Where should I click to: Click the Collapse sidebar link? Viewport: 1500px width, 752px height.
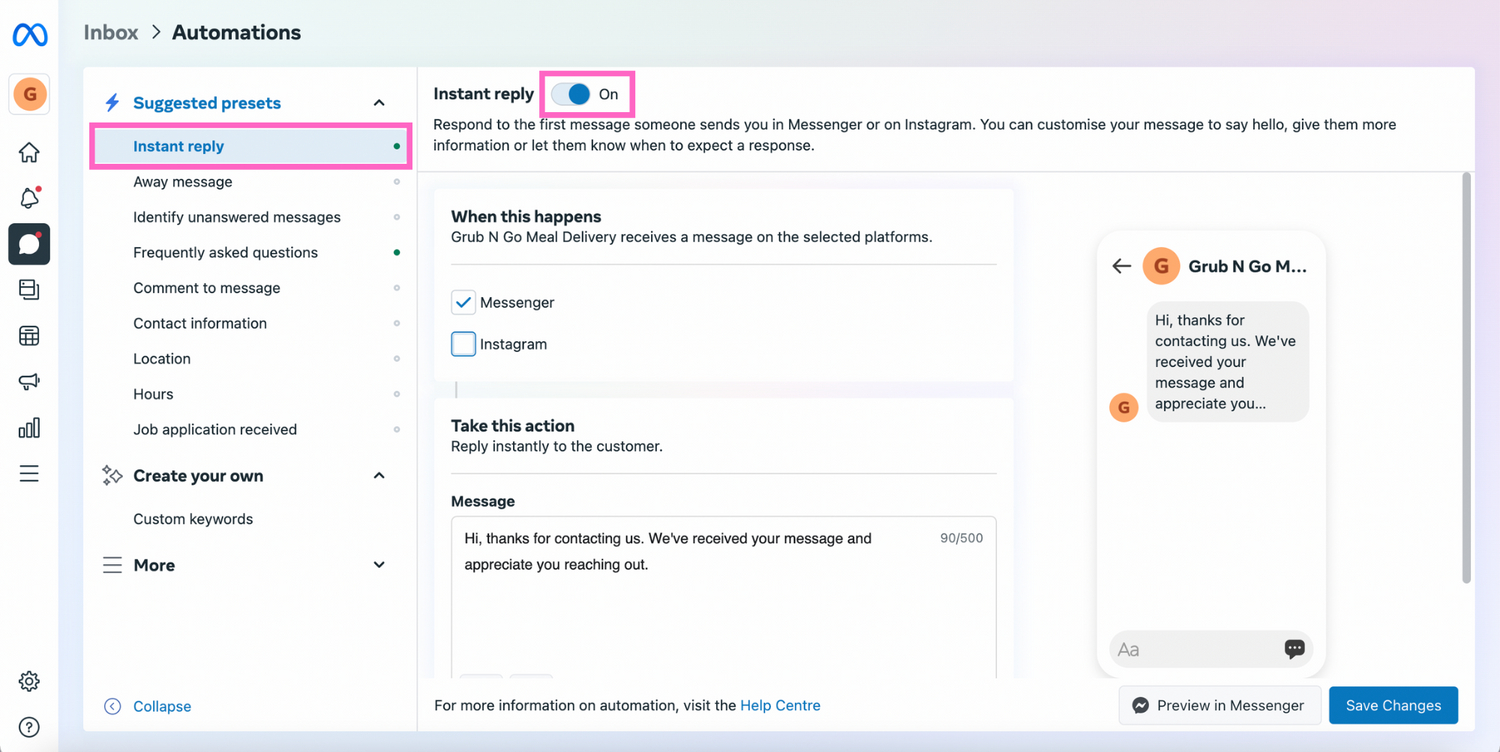point(162,706)
